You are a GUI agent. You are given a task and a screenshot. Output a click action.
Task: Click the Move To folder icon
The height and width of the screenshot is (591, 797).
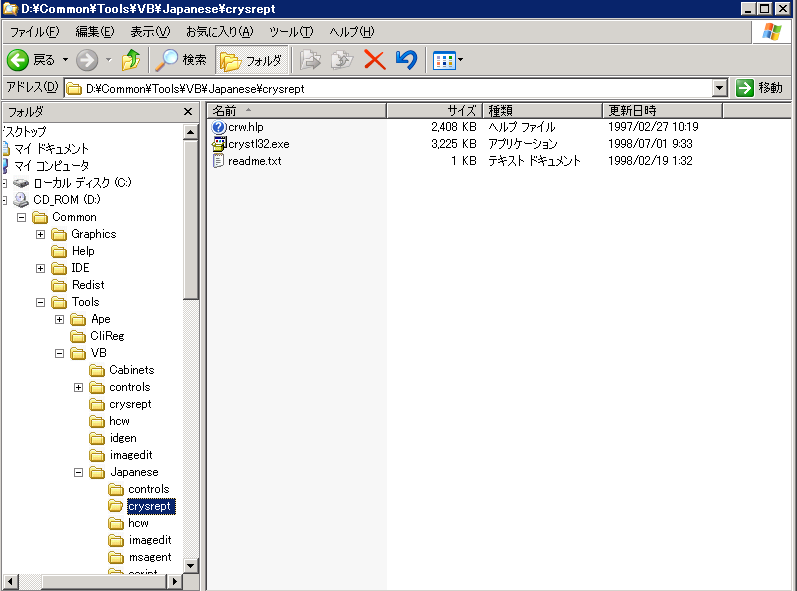[x=310, y=60]
